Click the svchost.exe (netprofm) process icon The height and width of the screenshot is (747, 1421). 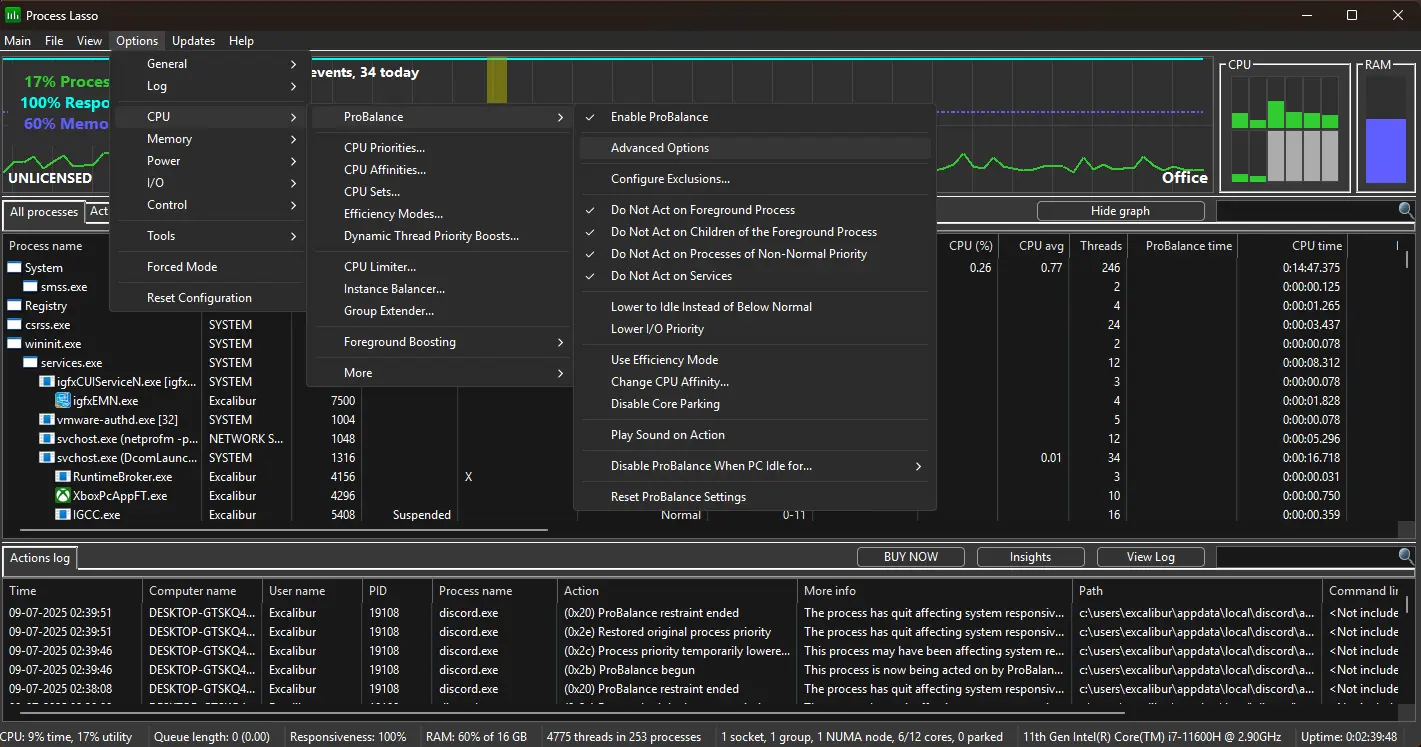[46, 439]
